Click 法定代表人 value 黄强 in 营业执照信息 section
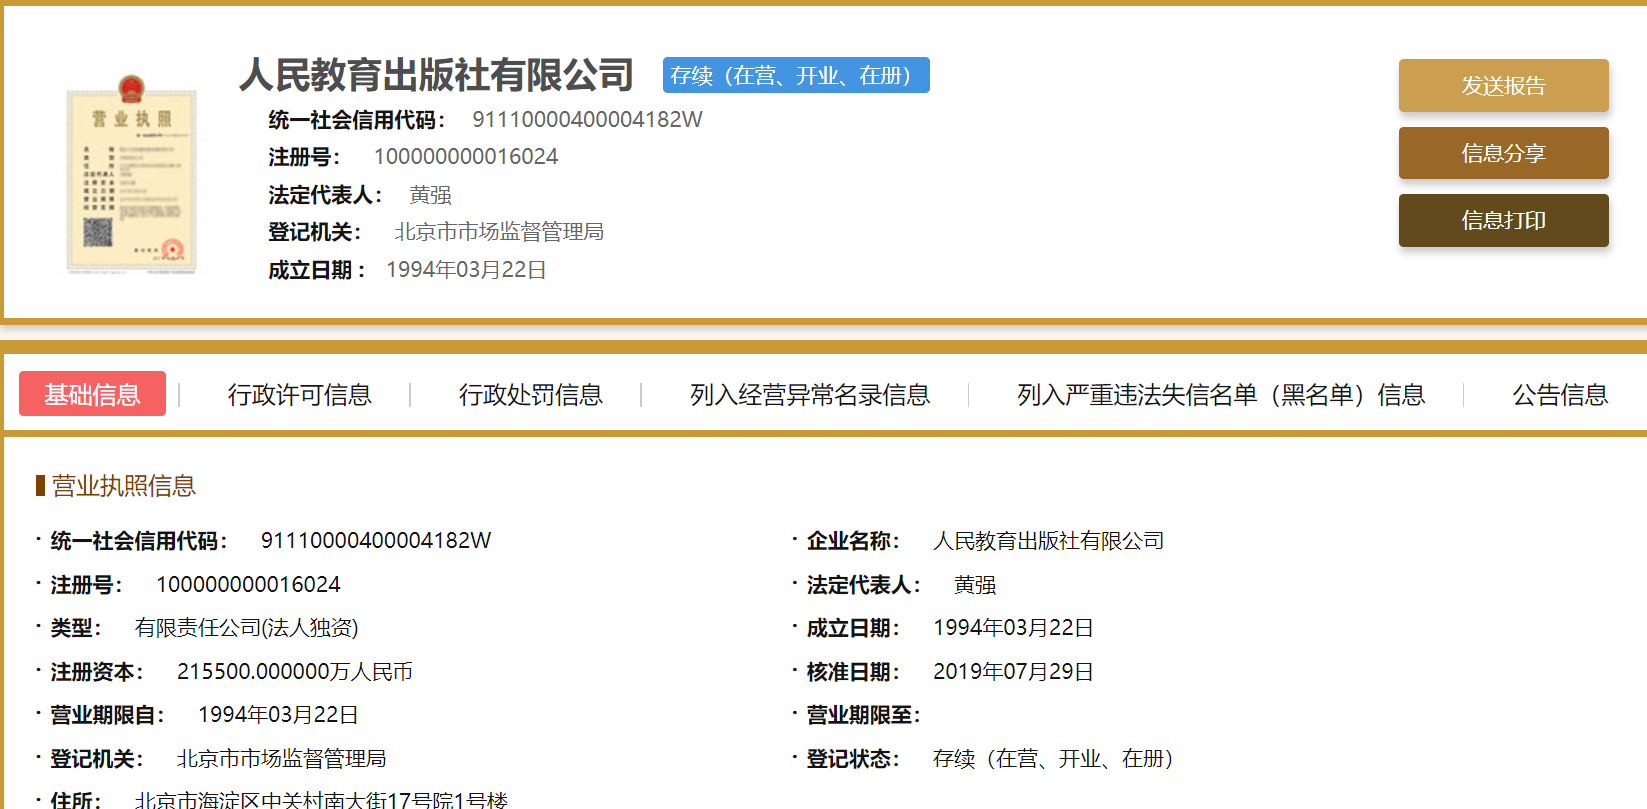The height and width of the screenshot is (809, 1647). [975, 585]
